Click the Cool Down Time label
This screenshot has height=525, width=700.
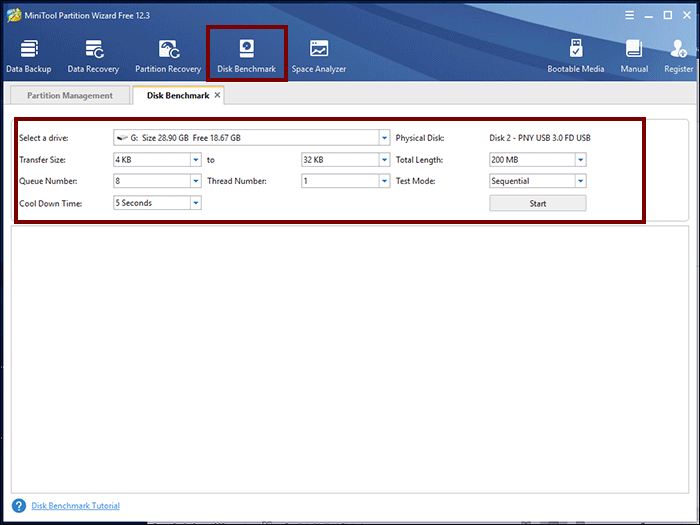(x=50, y=204)
